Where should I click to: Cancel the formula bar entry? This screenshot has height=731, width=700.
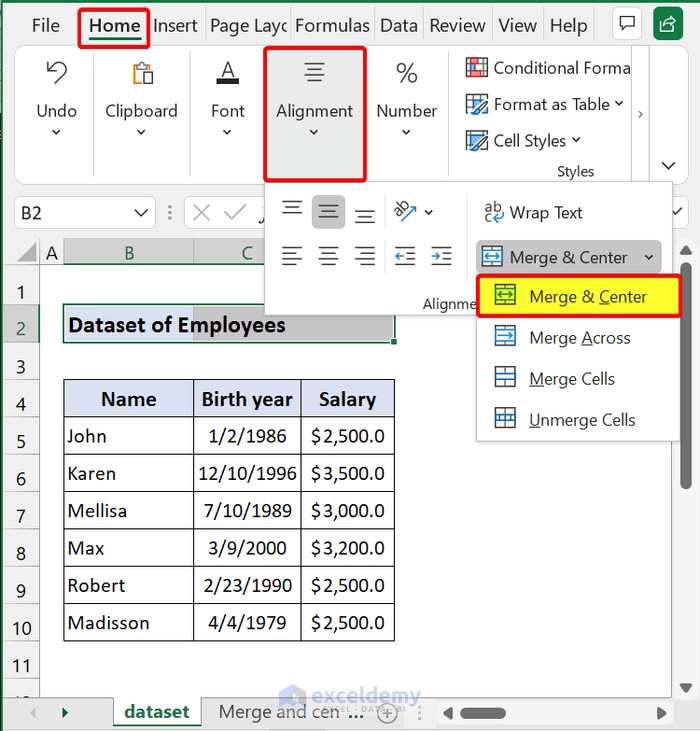201,213
